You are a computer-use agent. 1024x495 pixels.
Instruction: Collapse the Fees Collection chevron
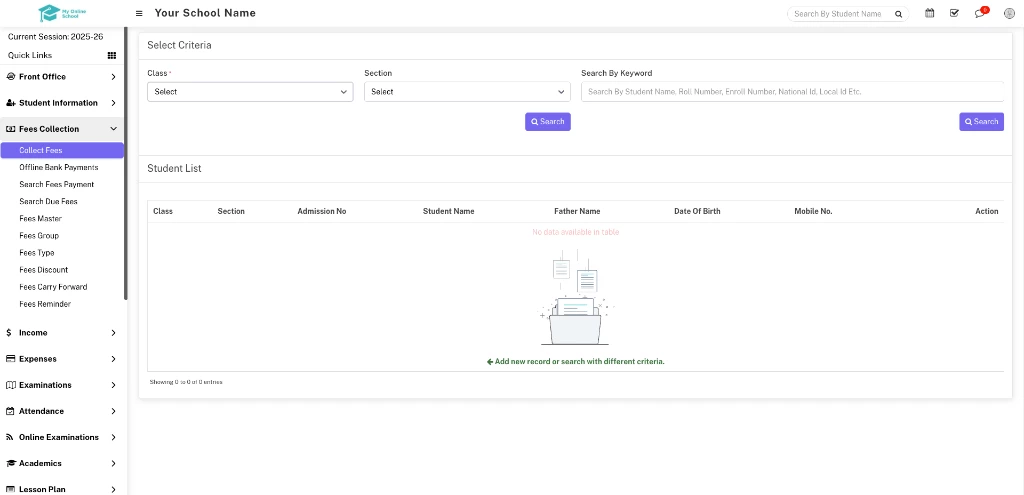coord(114,129)
